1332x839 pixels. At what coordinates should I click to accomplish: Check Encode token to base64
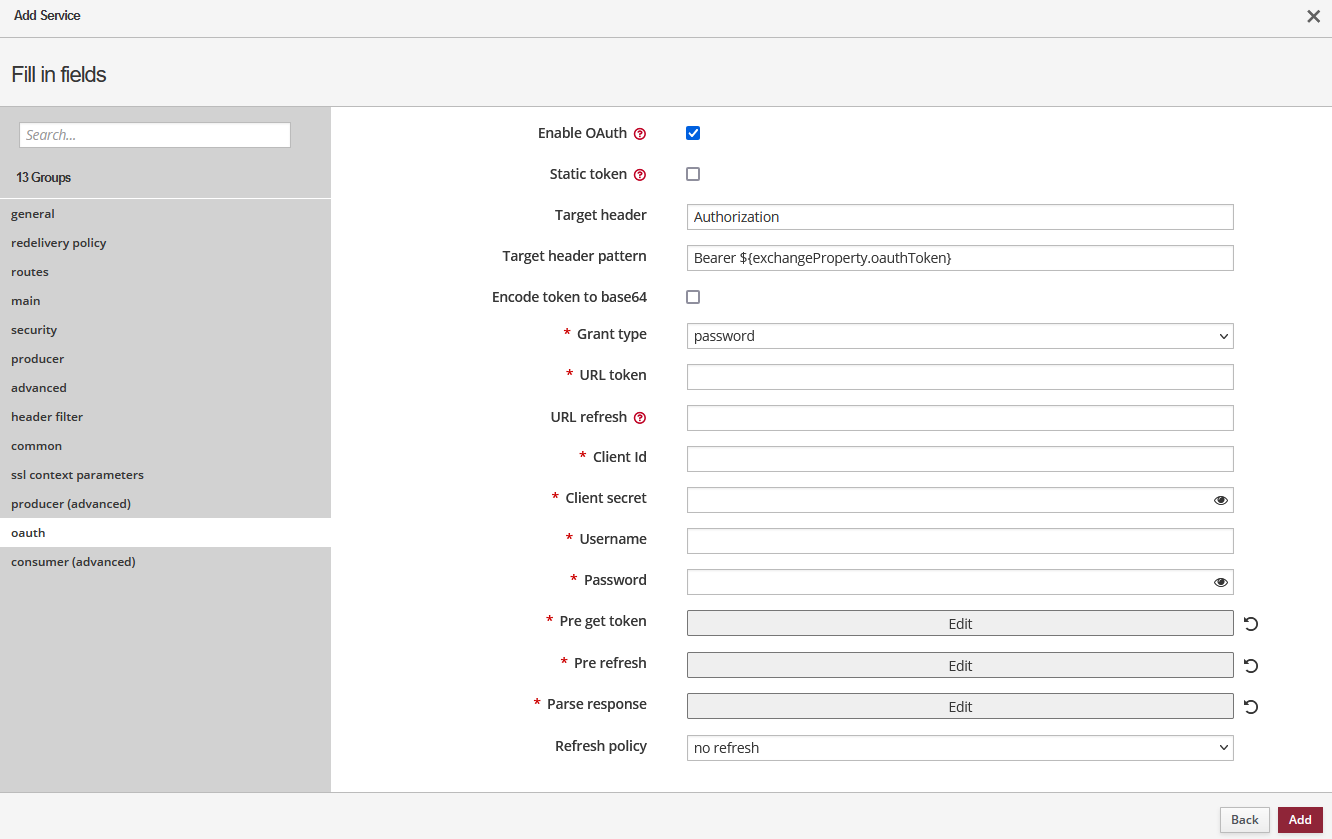(693, 297)
